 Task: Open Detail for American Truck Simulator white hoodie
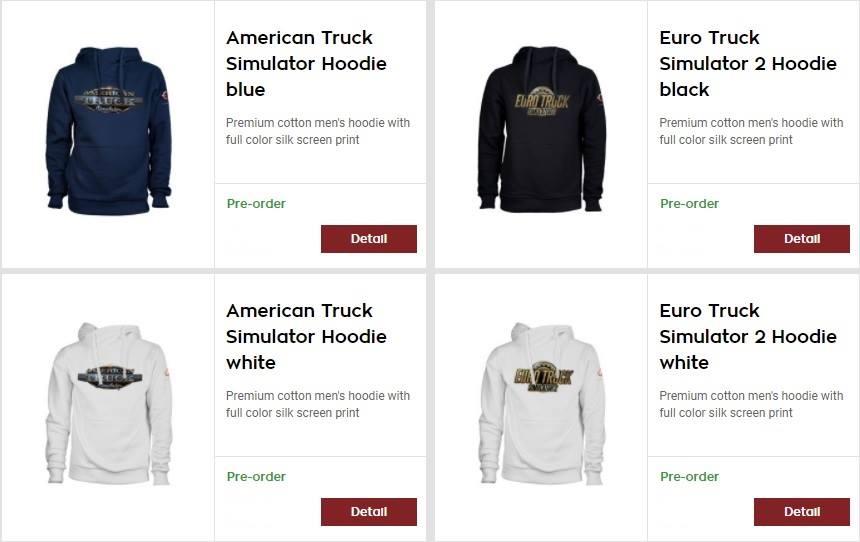coord(369,512)
